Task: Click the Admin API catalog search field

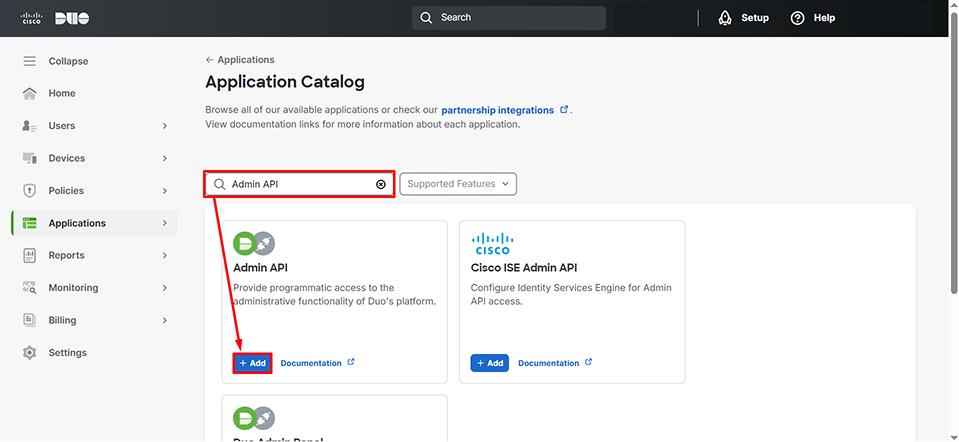Action: pos(299,184)
